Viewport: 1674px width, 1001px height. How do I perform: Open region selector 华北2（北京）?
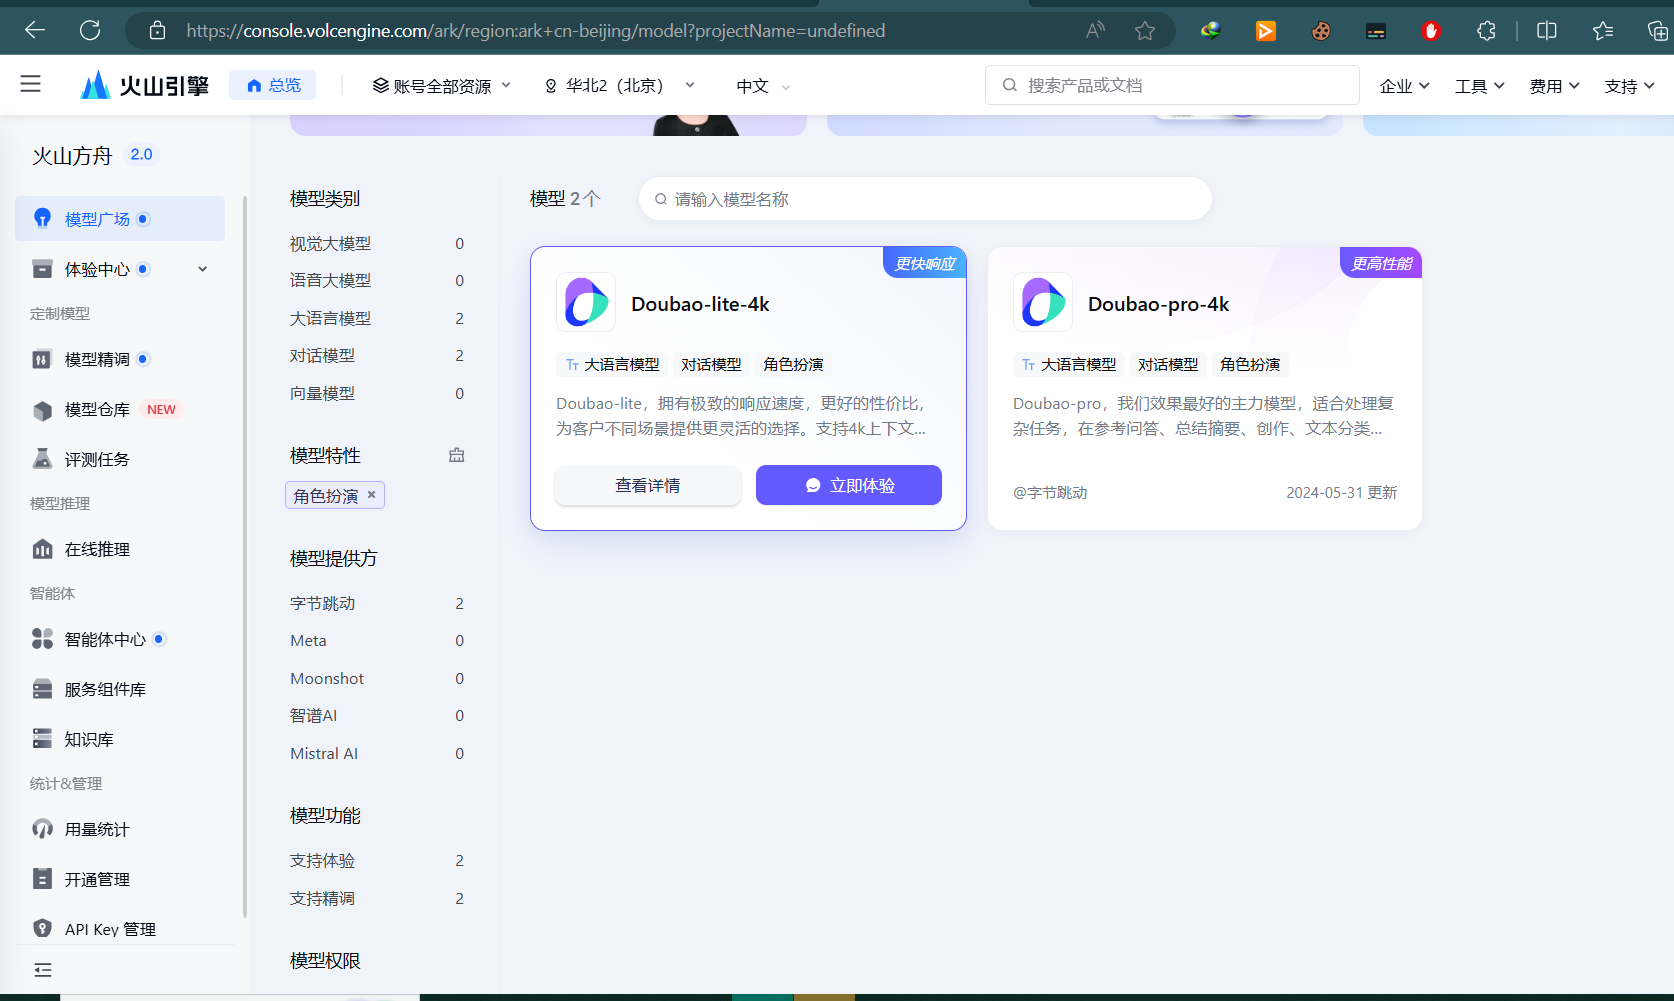tap(620, 86)
